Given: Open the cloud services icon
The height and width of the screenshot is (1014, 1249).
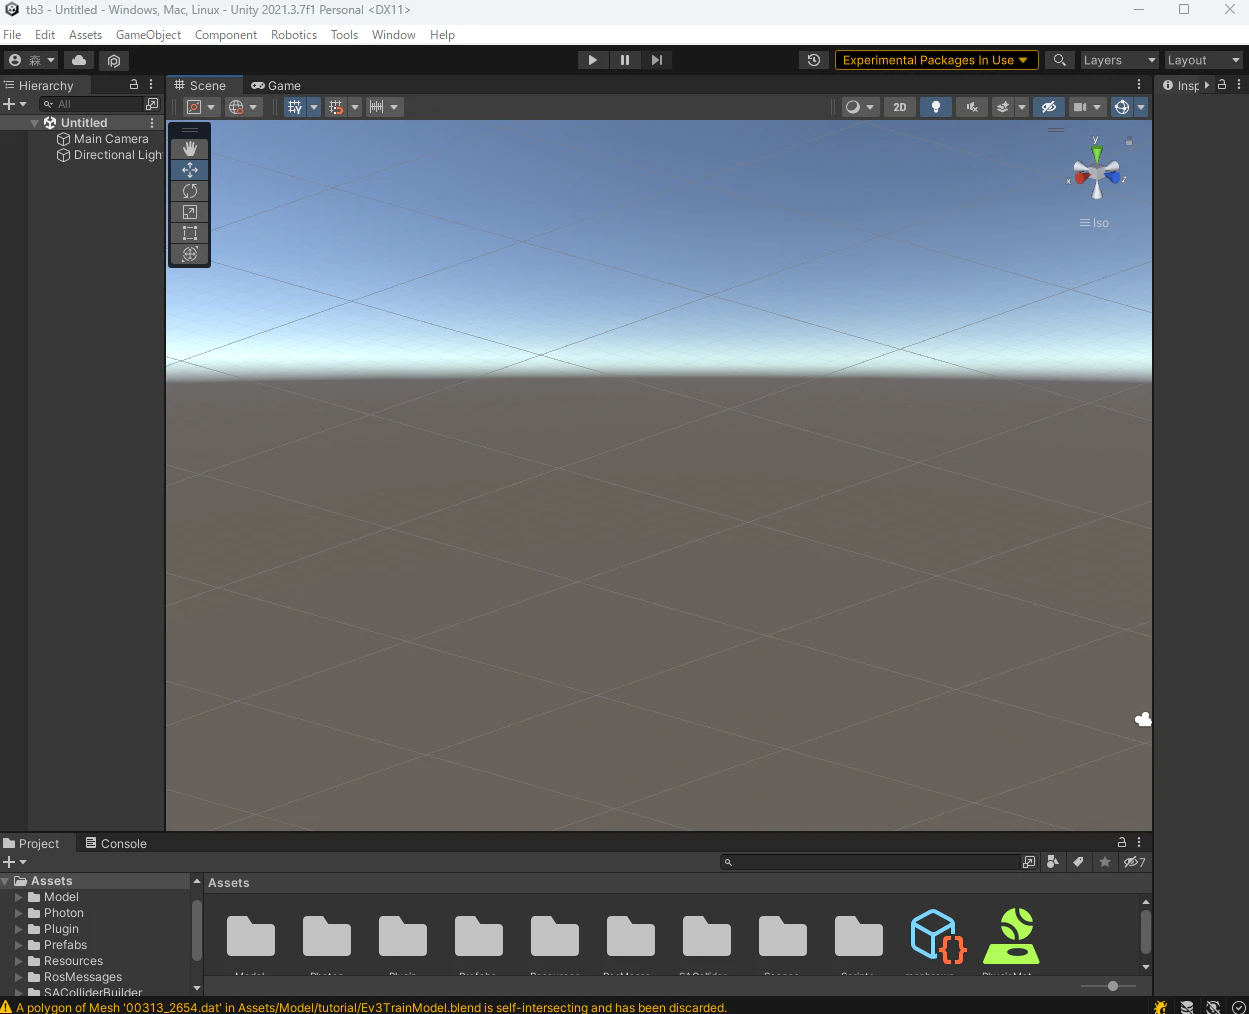Looking at the screenshot, I should (x=79, y=60).
